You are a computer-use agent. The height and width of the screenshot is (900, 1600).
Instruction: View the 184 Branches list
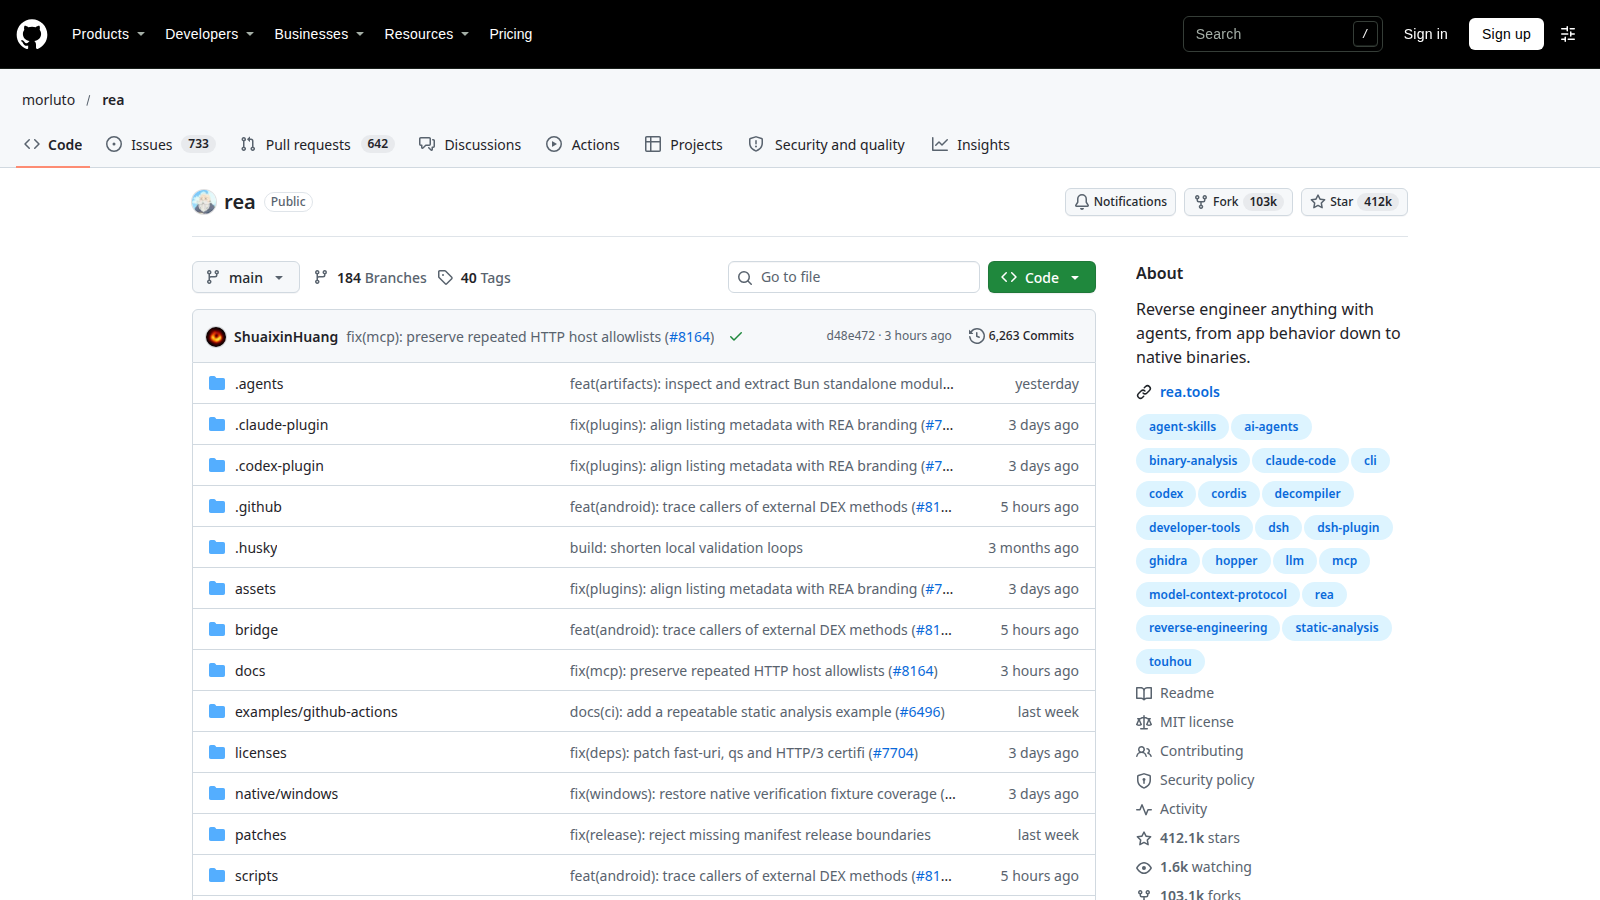[x=370, y=278]
